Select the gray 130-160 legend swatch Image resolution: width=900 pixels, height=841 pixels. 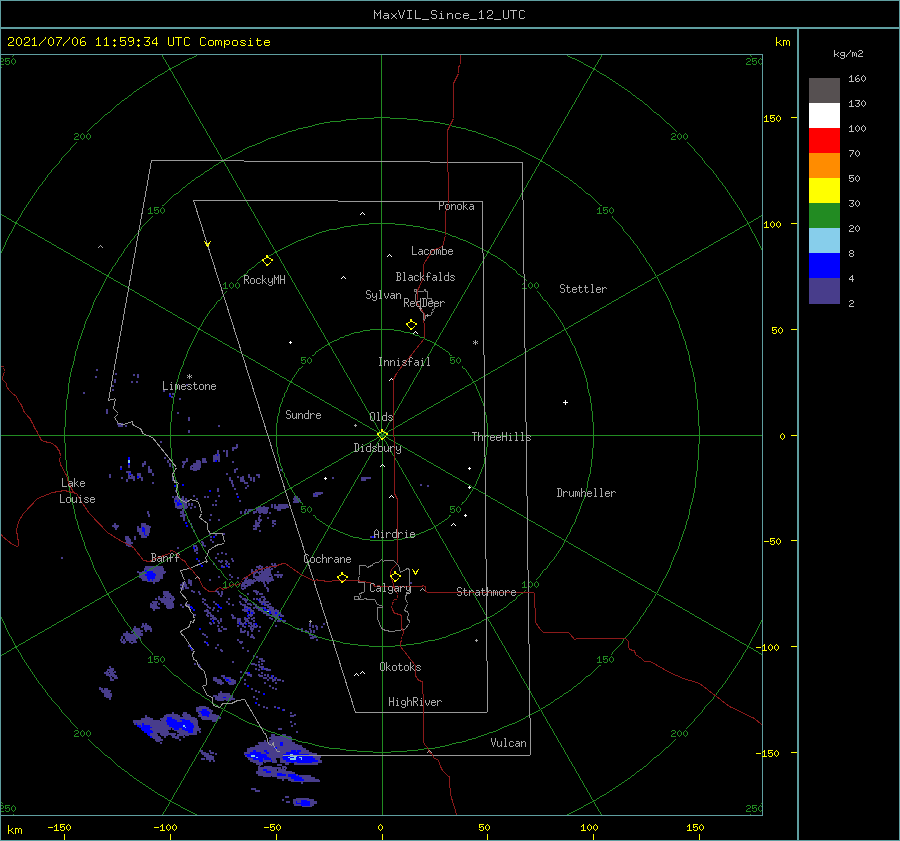pos(824,91)
